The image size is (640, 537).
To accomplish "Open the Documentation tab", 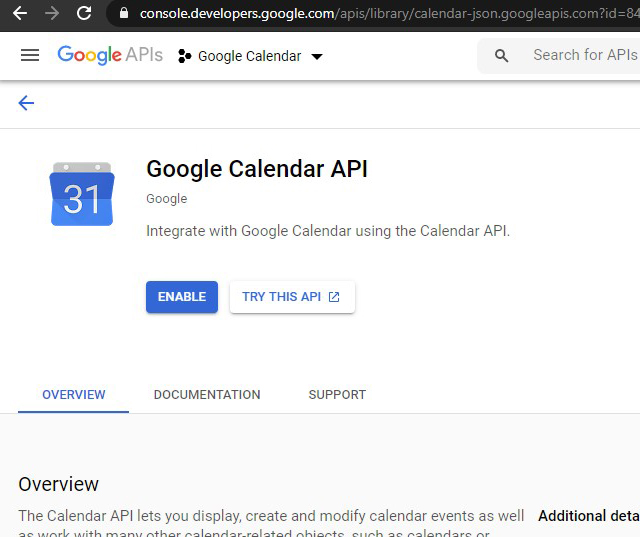I will 207,395.
